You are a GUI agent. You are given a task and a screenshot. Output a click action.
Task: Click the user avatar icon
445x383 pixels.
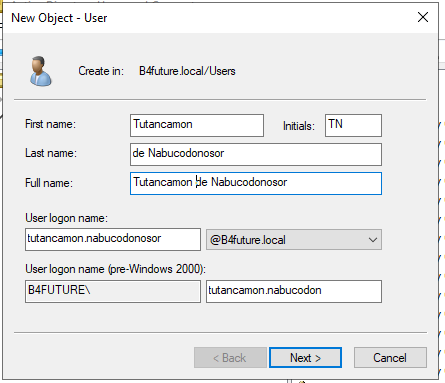tap(40, 71)
